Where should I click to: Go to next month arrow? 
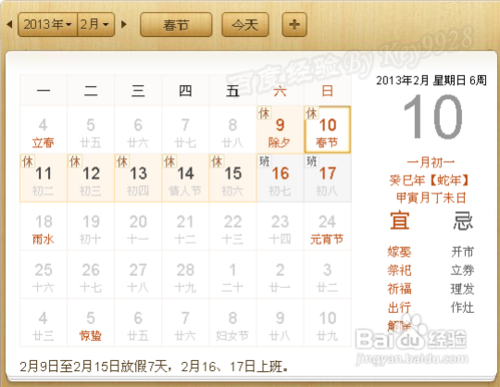tap(124, 24)
